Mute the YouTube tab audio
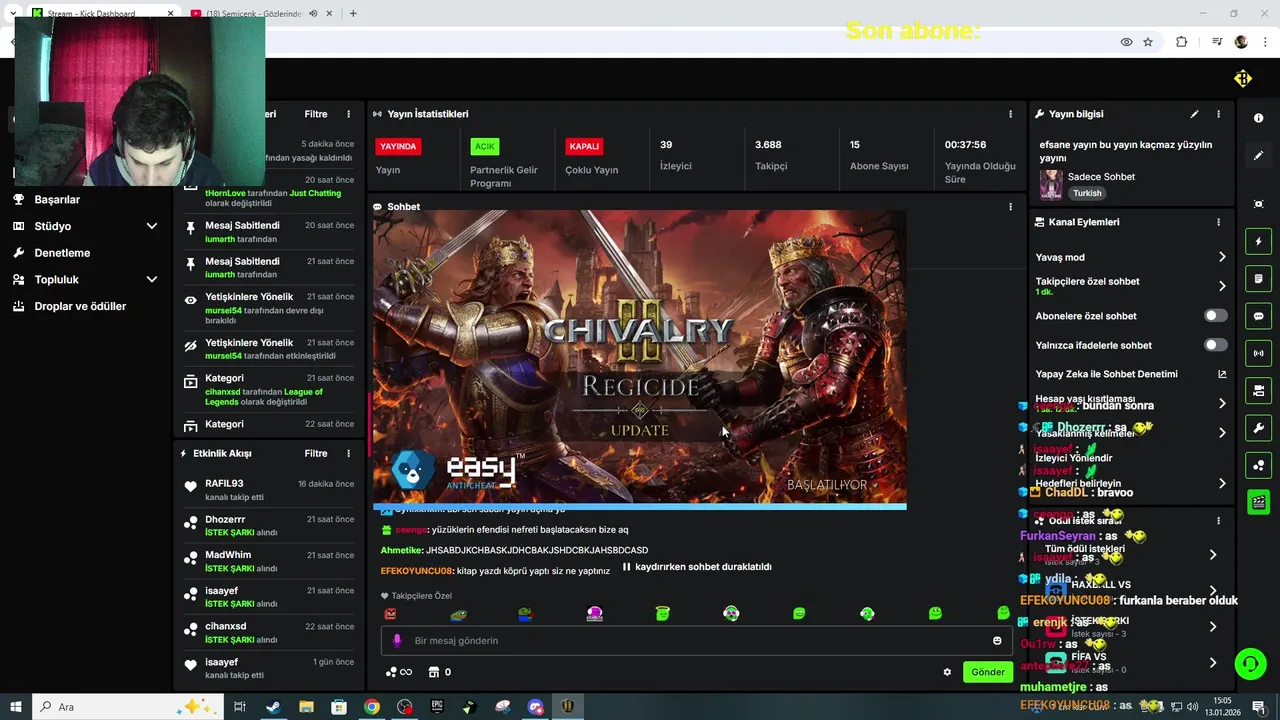Image resolution: width=1280 pixels, height=720 pixels. click(313, 14)
